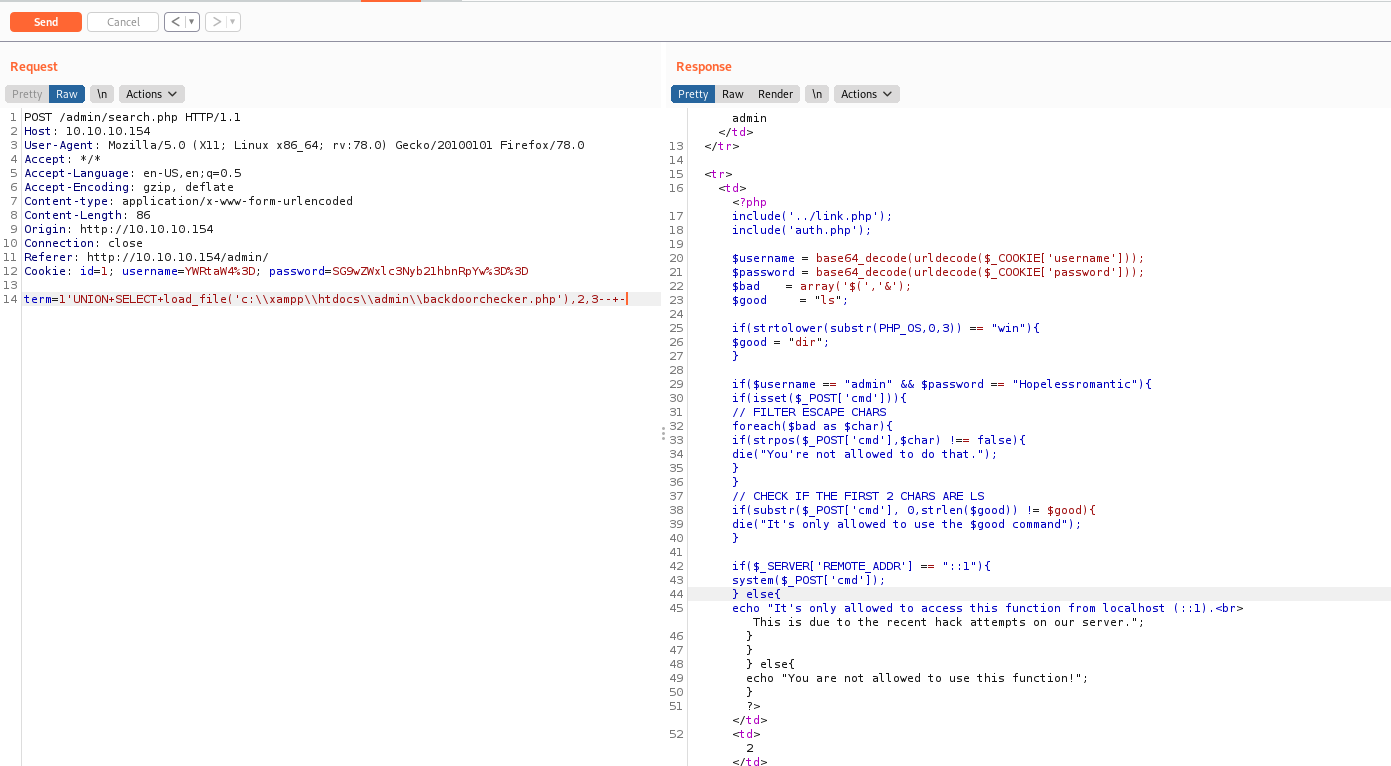Click the Referer header line
This screenshot has height=766, width=1391.
click(146, 257)
